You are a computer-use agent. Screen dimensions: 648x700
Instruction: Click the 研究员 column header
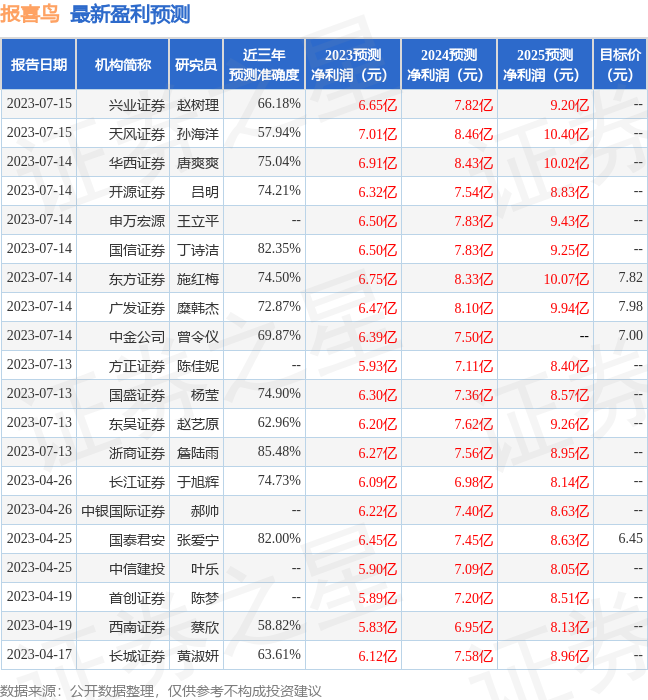pyautogui.click(x=196, y=65)
